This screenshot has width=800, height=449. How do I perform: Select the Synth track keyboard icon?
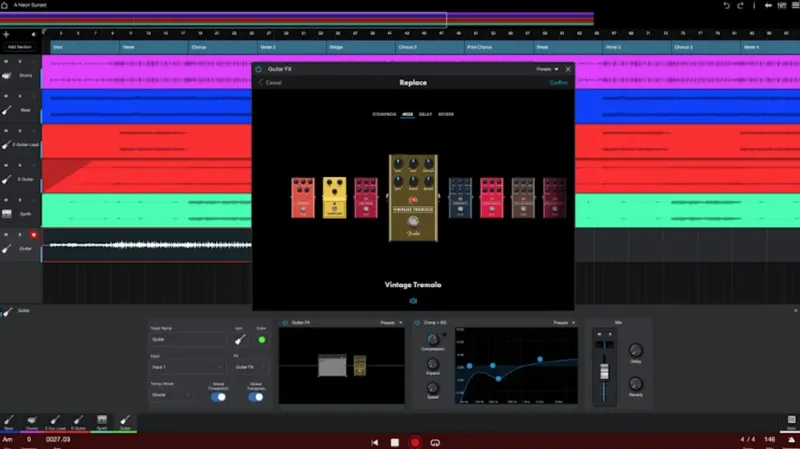6,214
